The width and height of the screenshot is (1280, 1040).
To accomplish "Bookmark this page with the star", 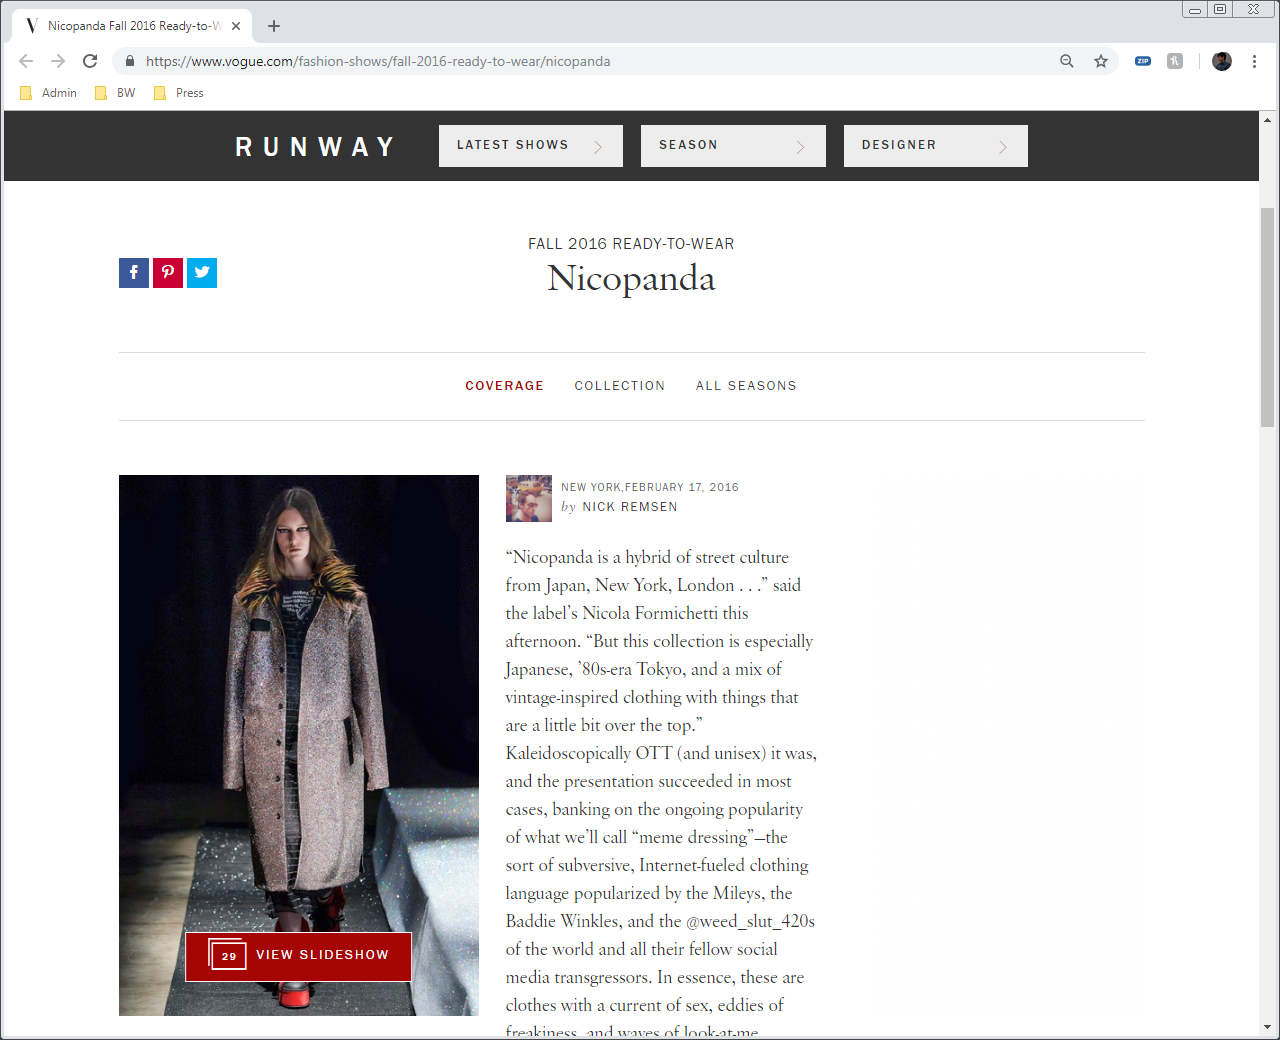I will tap(1101, 61).
